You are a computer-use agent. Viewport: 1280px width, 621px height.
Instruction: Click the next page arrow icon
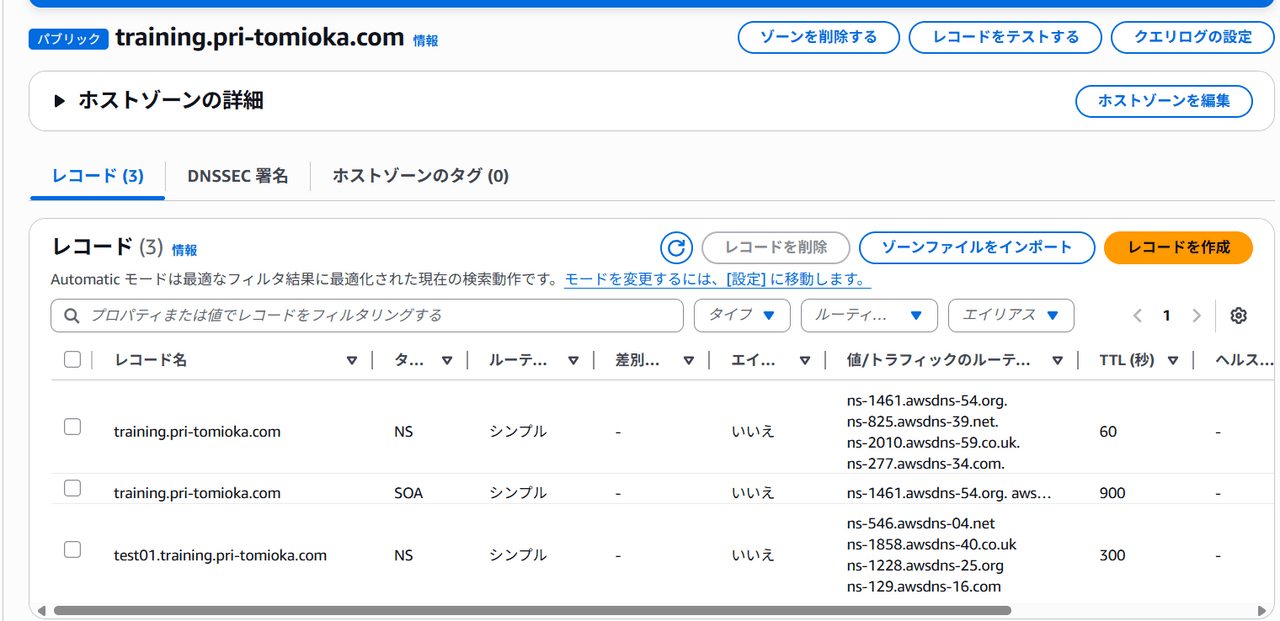click(x=1196, y=316)
